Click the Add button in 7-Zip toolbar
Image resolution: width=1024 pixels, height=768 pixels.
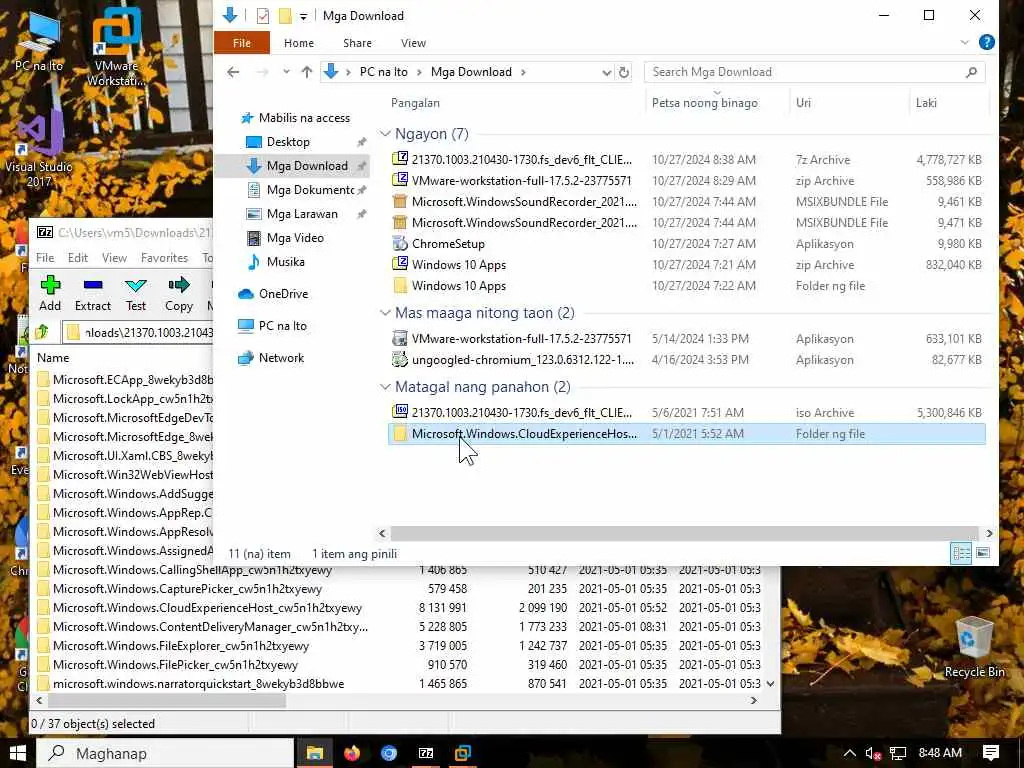coord(50,293)
